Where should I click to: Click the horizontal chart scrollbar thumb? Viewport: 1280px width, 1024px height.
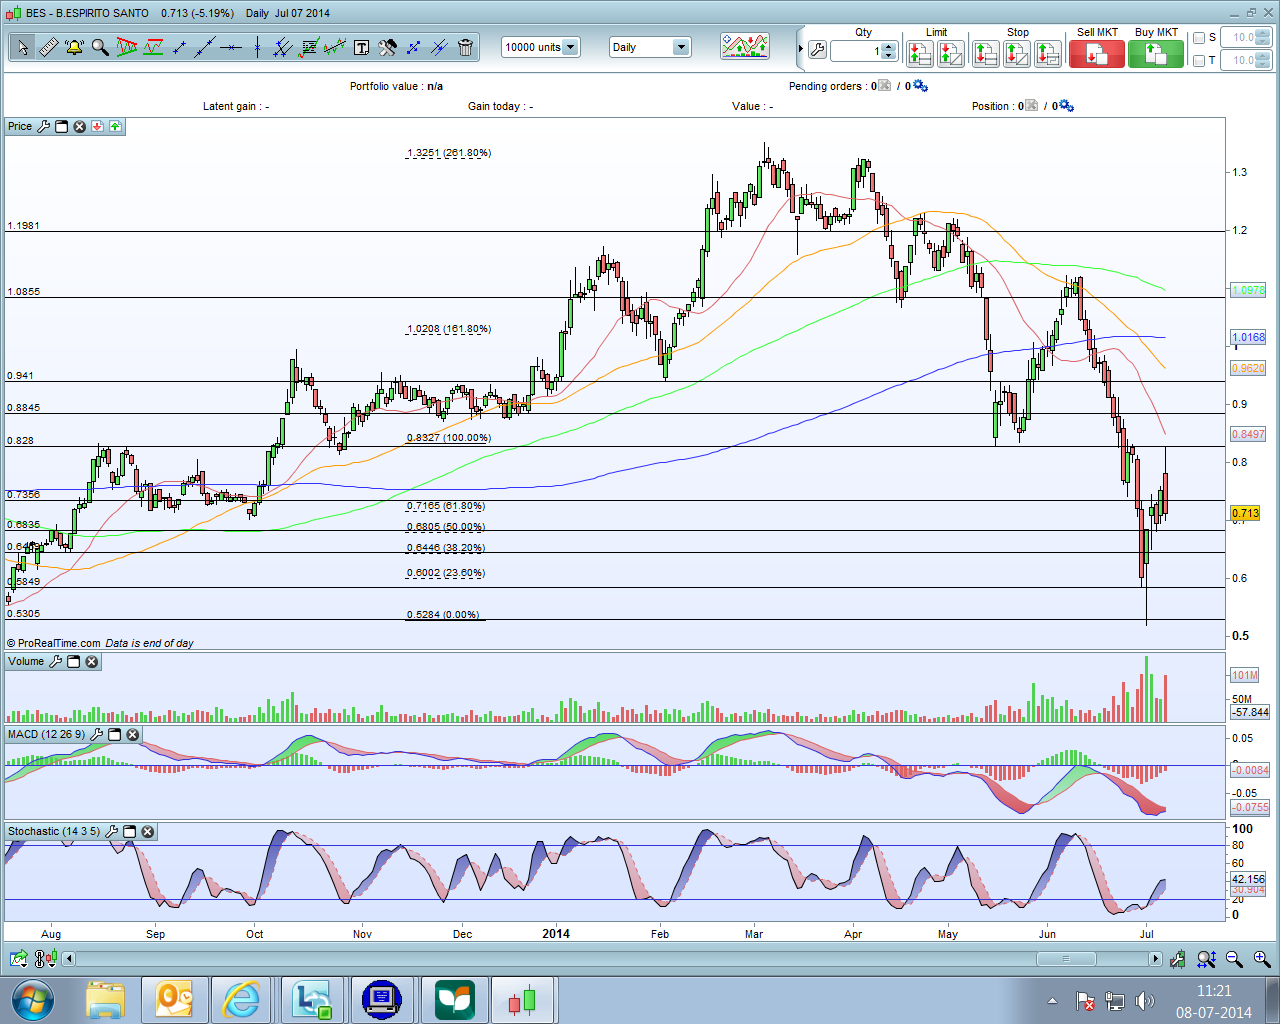[1065, 959]
